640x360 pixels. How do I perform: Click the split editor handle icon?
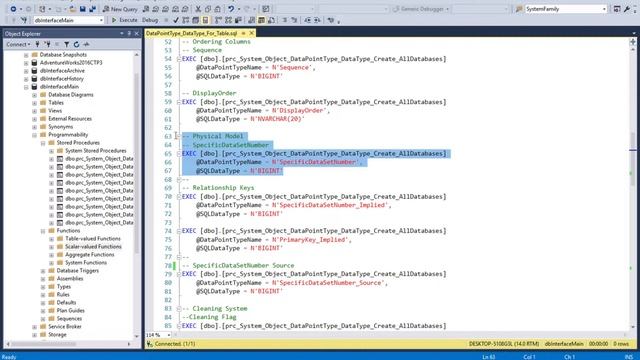click(633, 42)
